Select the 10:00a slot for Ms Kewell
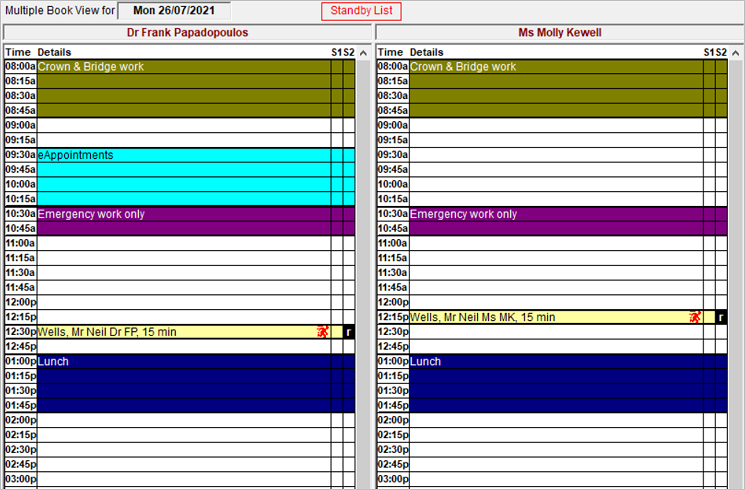This screenshot has width=745, height=490. coord(556,184)
